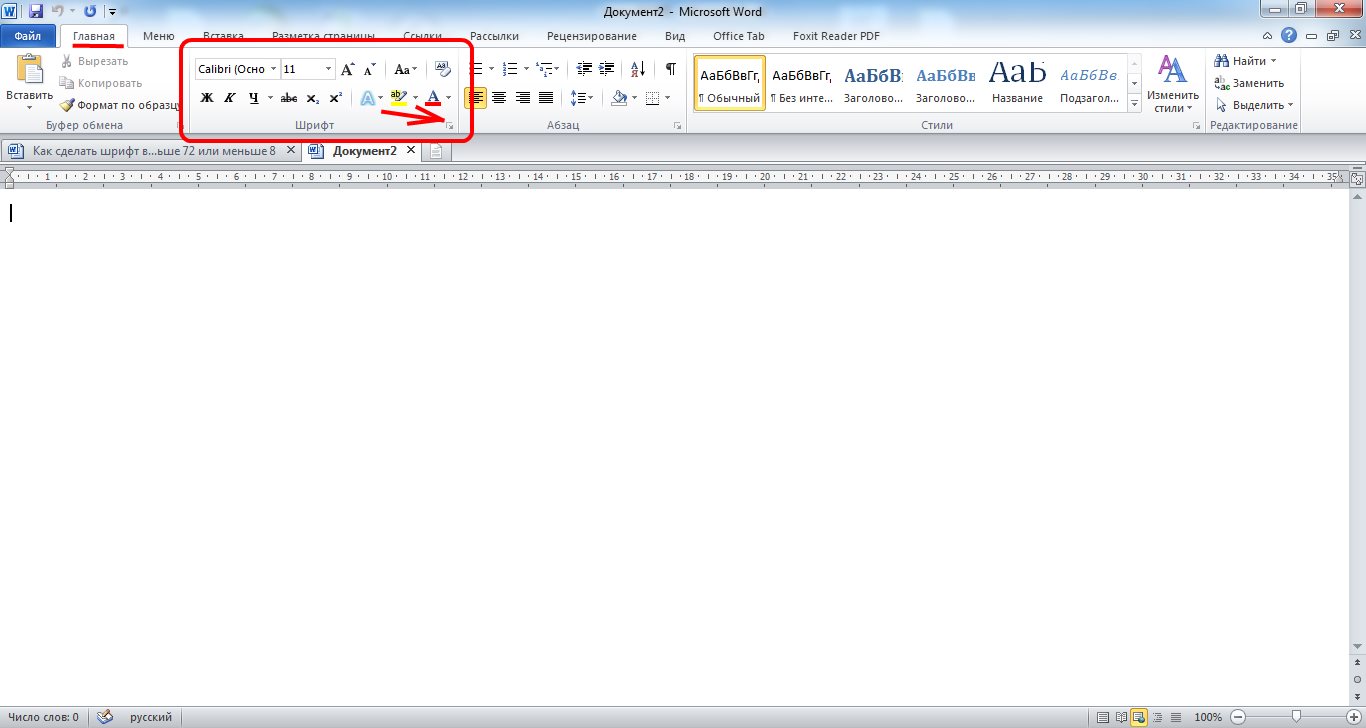Click the bullets list icon

(x=478, y=69)
